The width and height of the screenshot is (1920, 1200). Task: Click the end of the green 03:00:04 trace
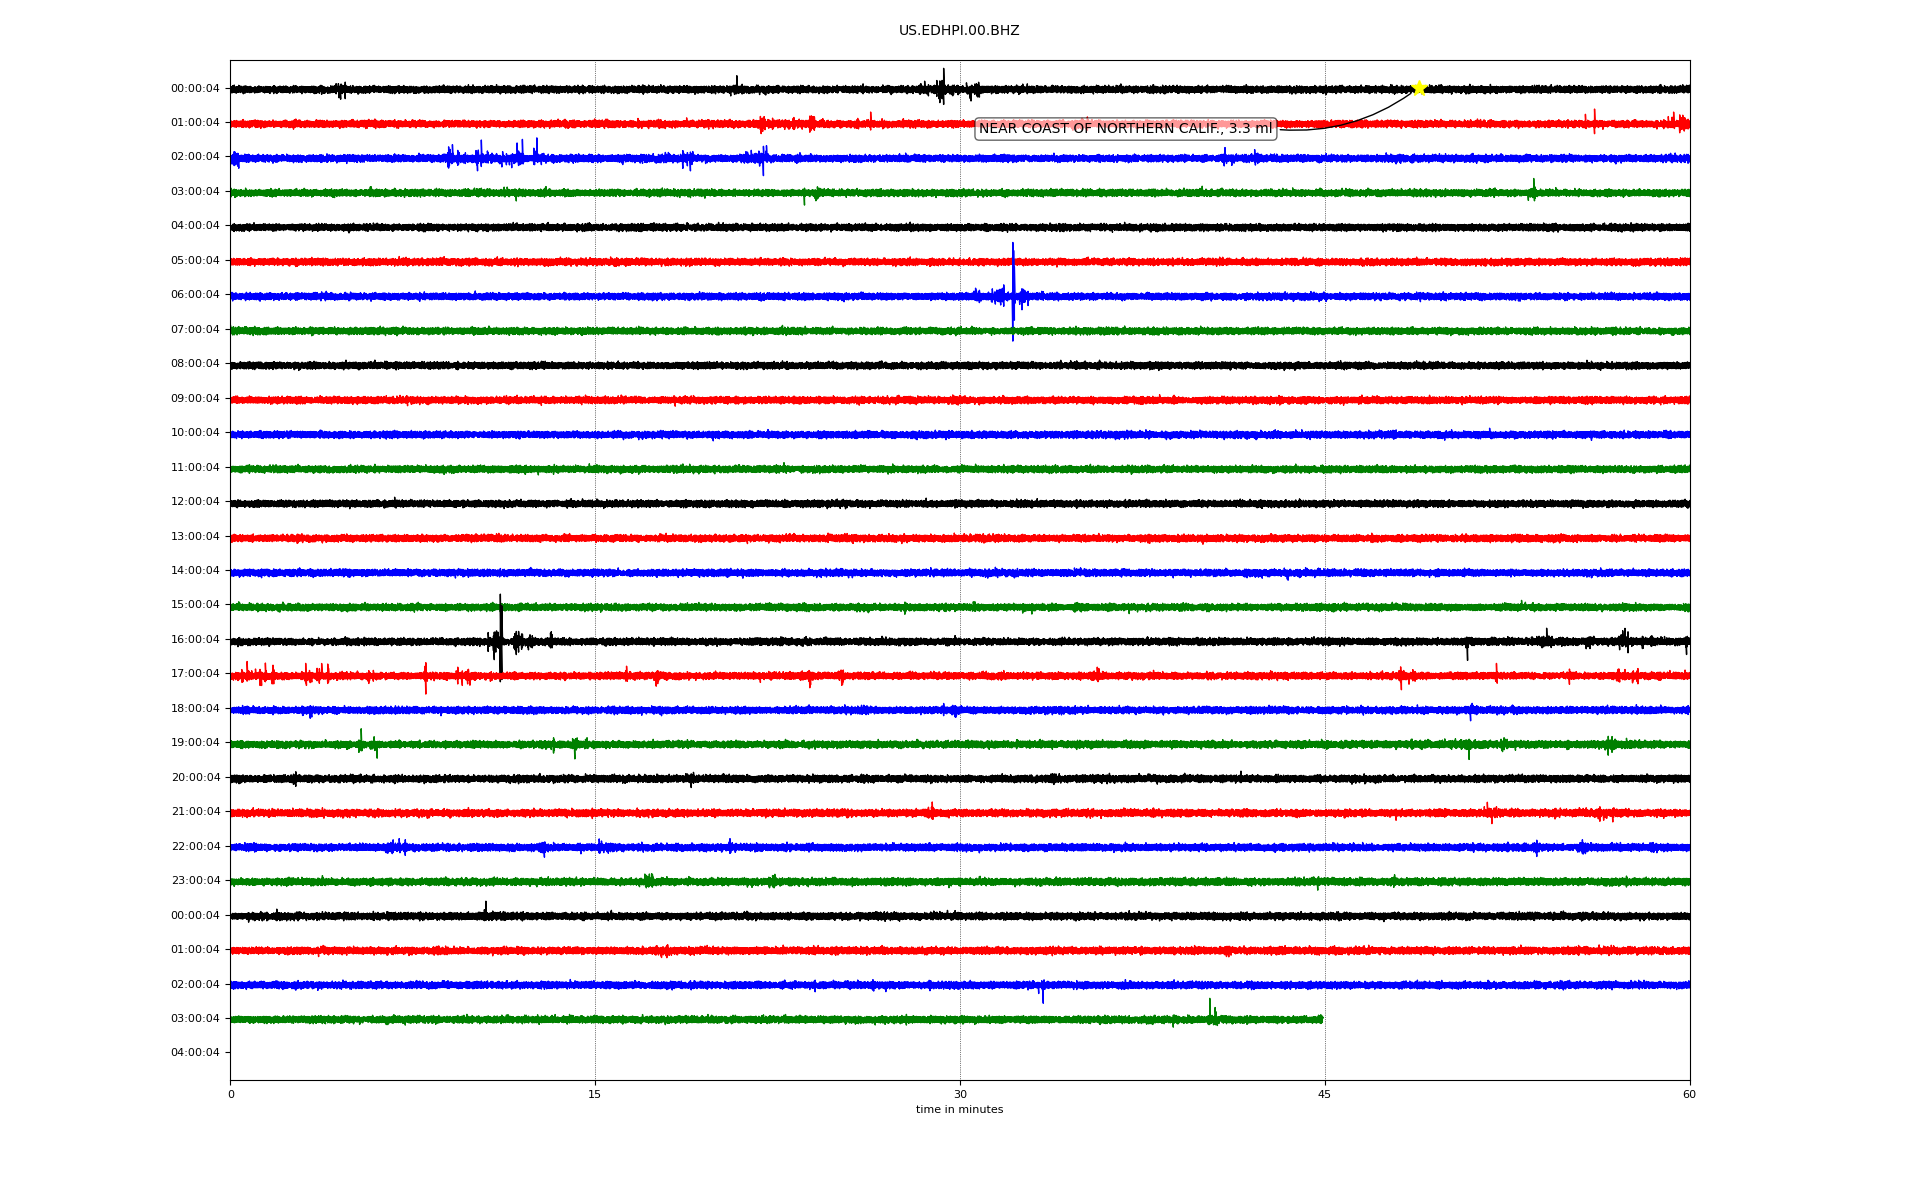pos(1320,1019)
